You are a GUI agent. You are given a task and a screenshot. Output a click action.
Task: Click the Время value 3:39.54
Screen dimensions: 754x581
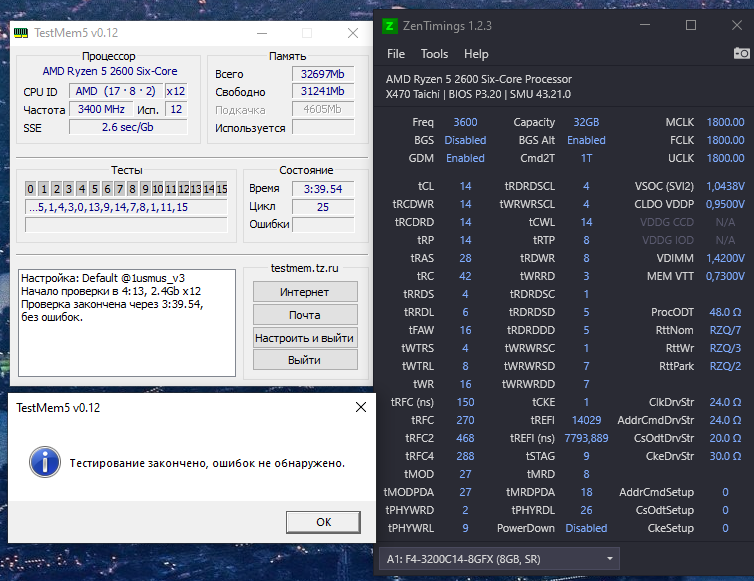coord(323,189)
